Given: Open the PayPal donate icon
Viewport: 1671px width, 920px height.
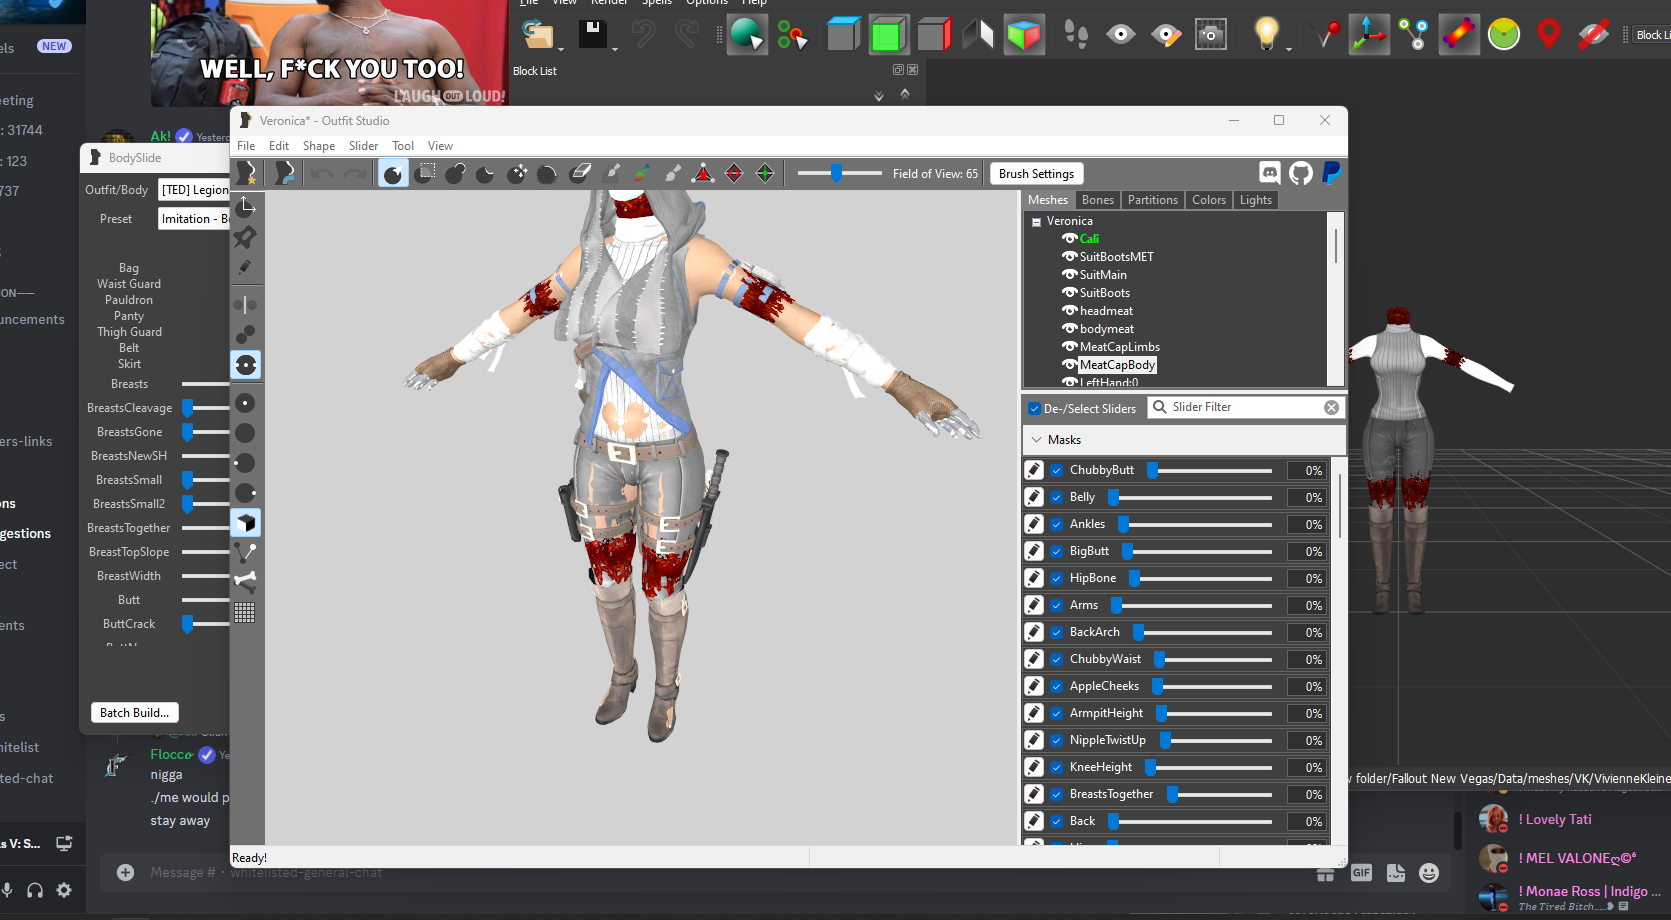Looking at the screenshot, I should pyautogui.click(x=1331, y=173).
